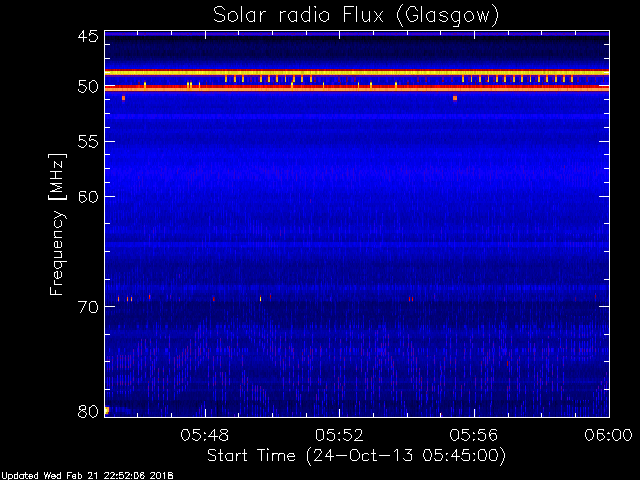
Task: Click the 06:00 time tick label
Action: 609,435
